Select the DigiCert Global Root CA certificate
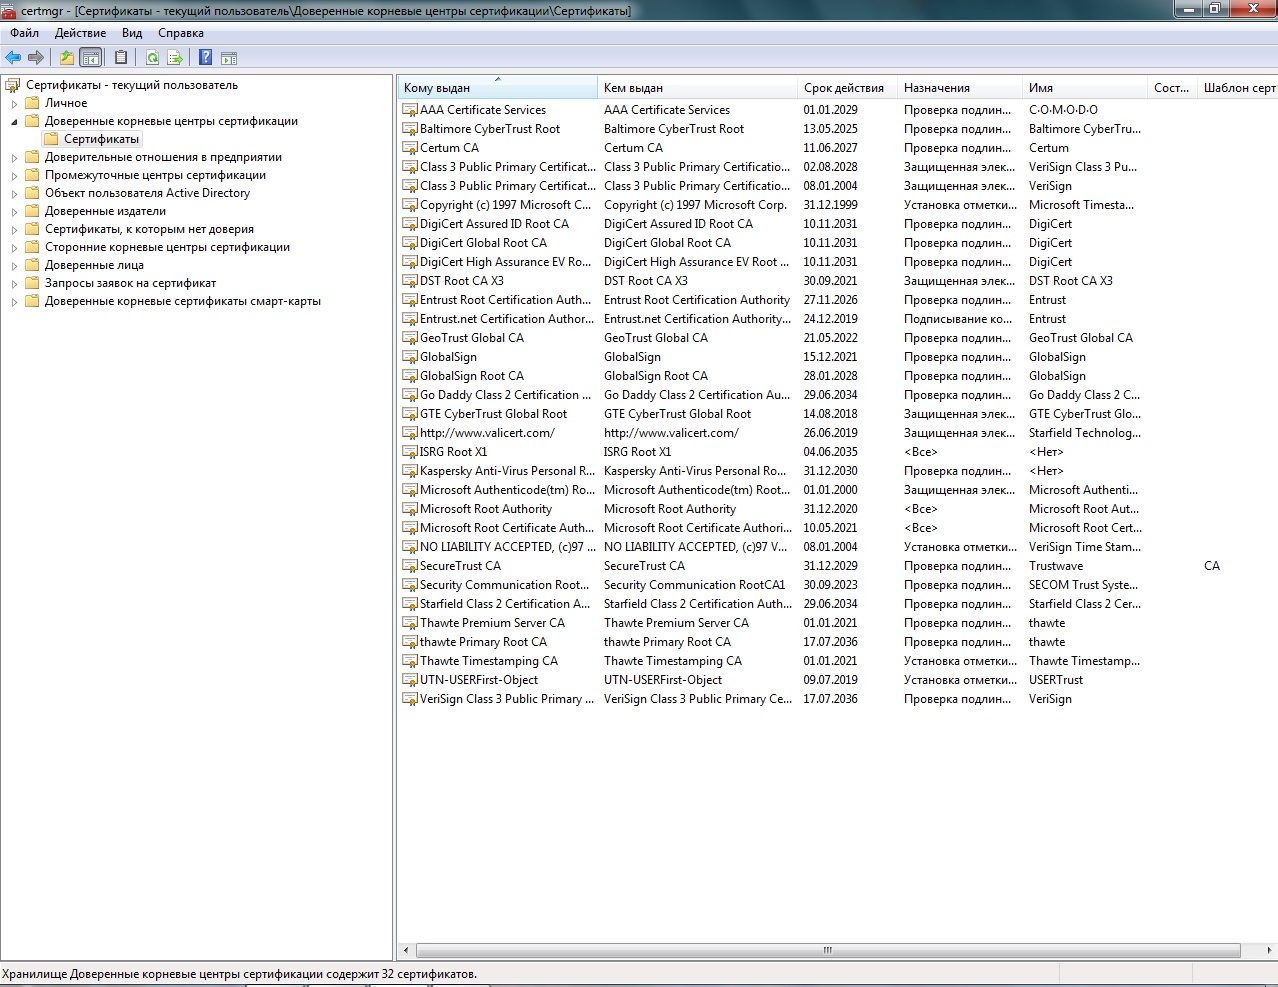 (483, 243)
